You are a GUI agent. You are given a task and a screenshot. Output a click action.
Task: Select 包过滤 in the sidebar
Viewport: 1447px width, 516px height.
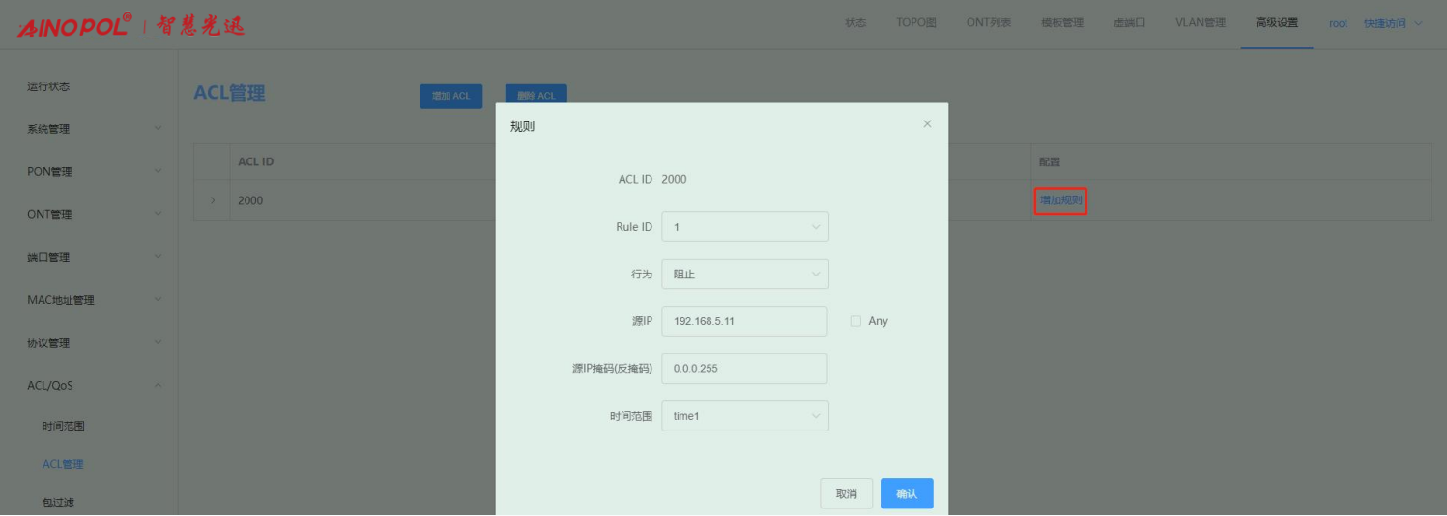click(58, 502)
